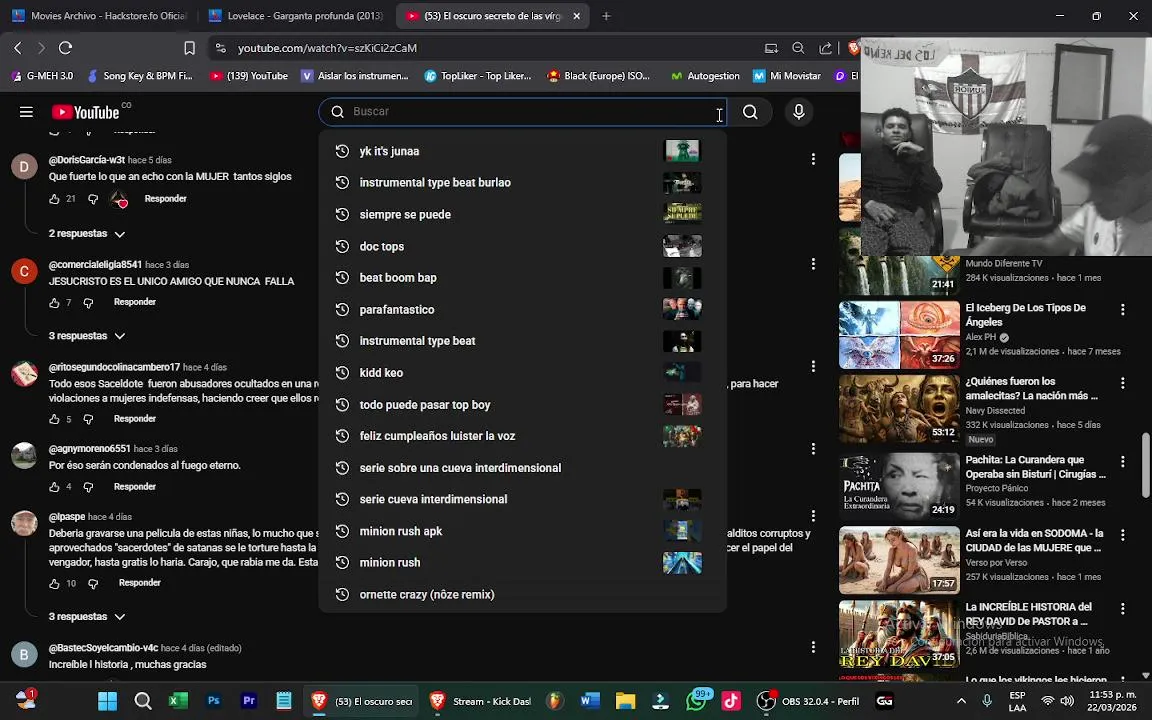
Task: Like the @lpaspe comment
Action: [54, 583]
